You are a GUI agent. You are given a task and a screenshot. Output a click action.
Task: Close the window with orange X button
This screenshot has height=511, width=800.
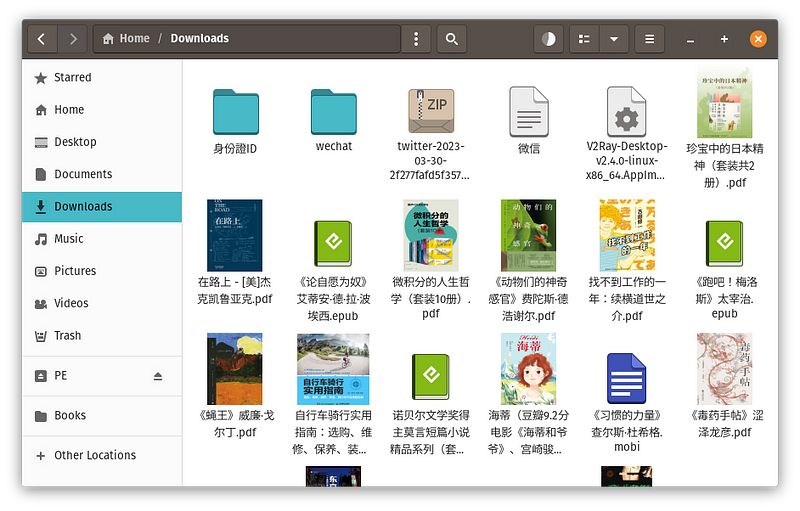(x=758, y=39)
